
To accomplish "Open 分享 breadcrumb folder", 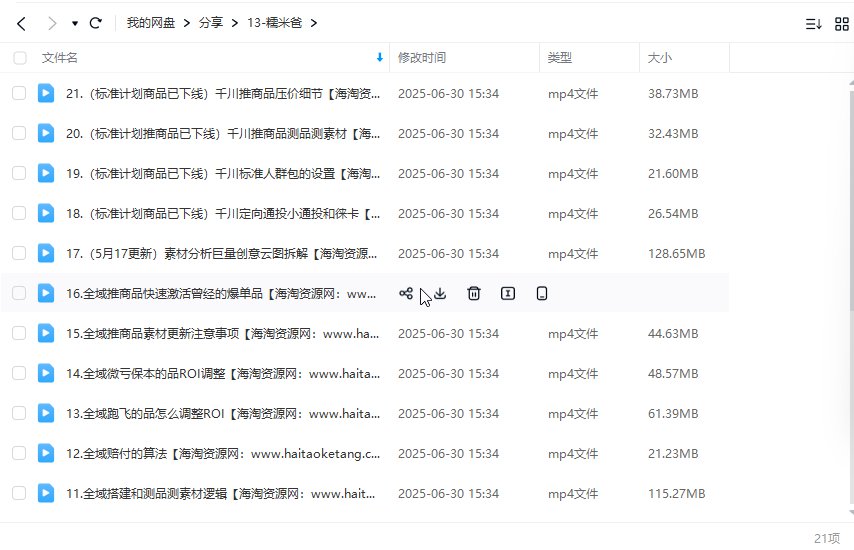I will pos(211,23).
